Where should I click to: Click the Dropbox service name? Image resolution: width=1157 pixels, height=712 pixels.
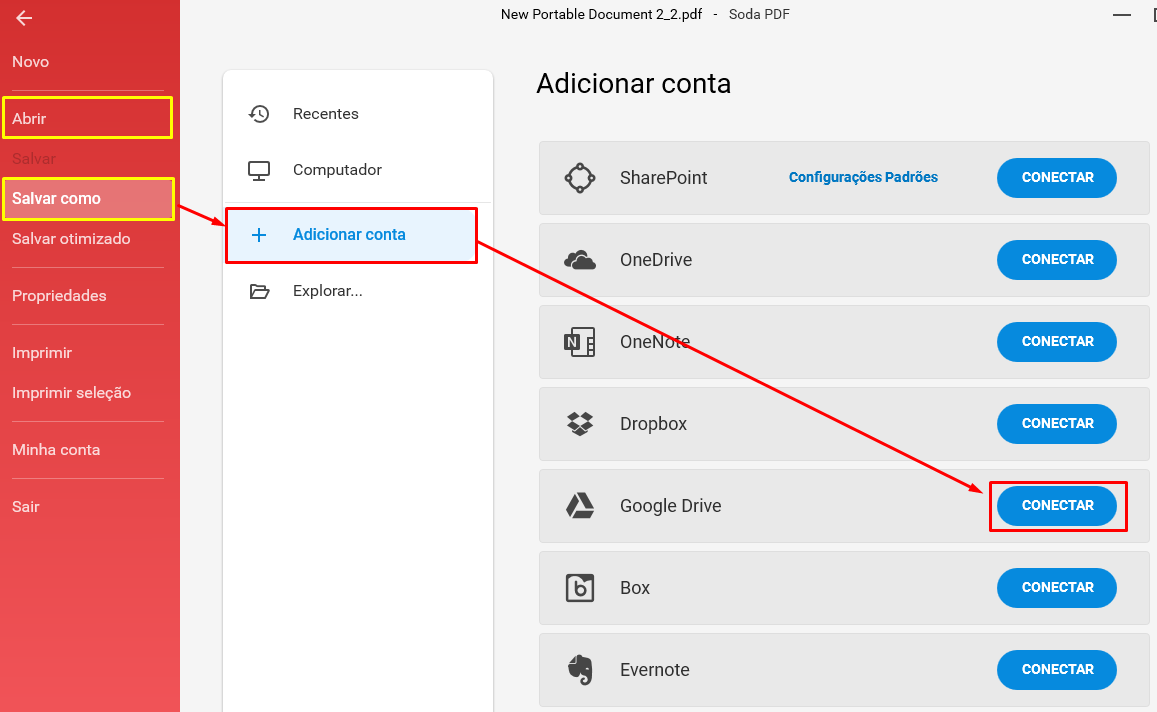coord(653,424)
